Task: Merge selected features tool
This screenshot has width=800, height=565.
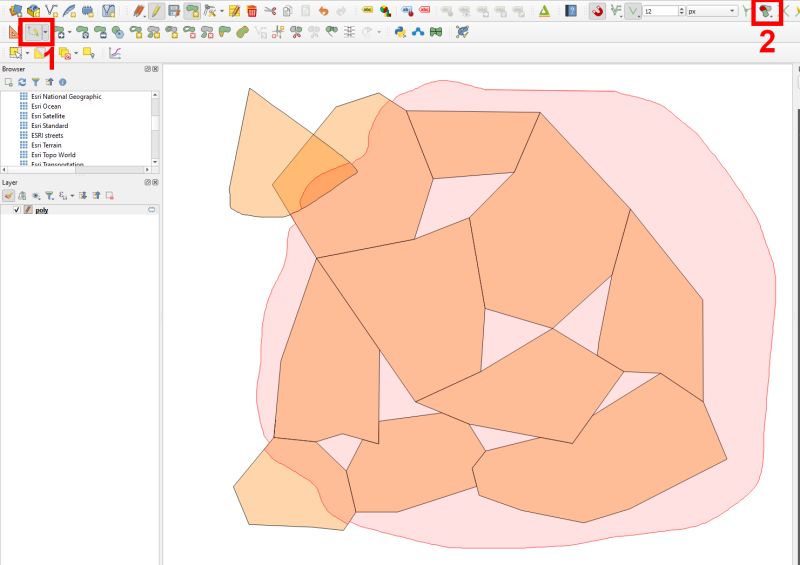Action: tap(332, 32)
